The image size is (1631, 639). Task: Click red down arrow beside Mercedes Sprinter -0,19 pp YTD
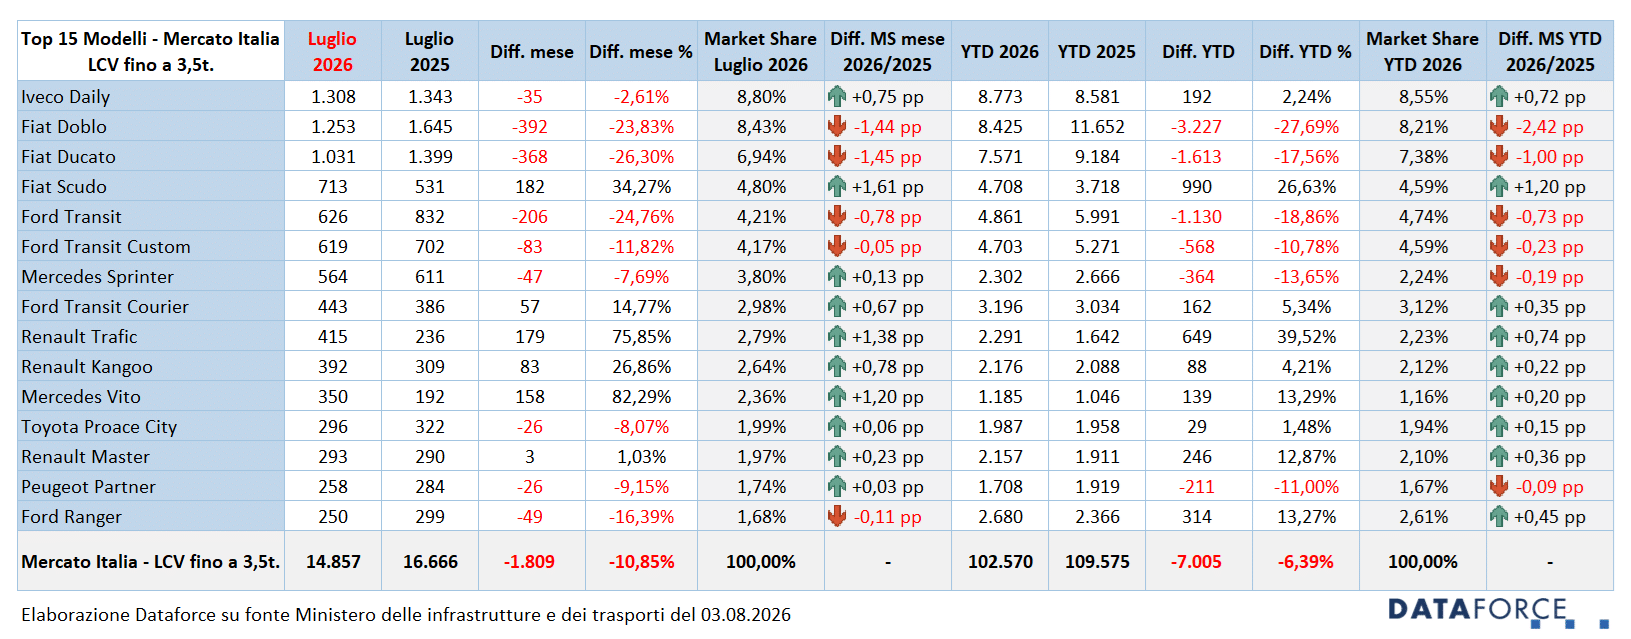pyautogui.click(x=1499, y=277)
